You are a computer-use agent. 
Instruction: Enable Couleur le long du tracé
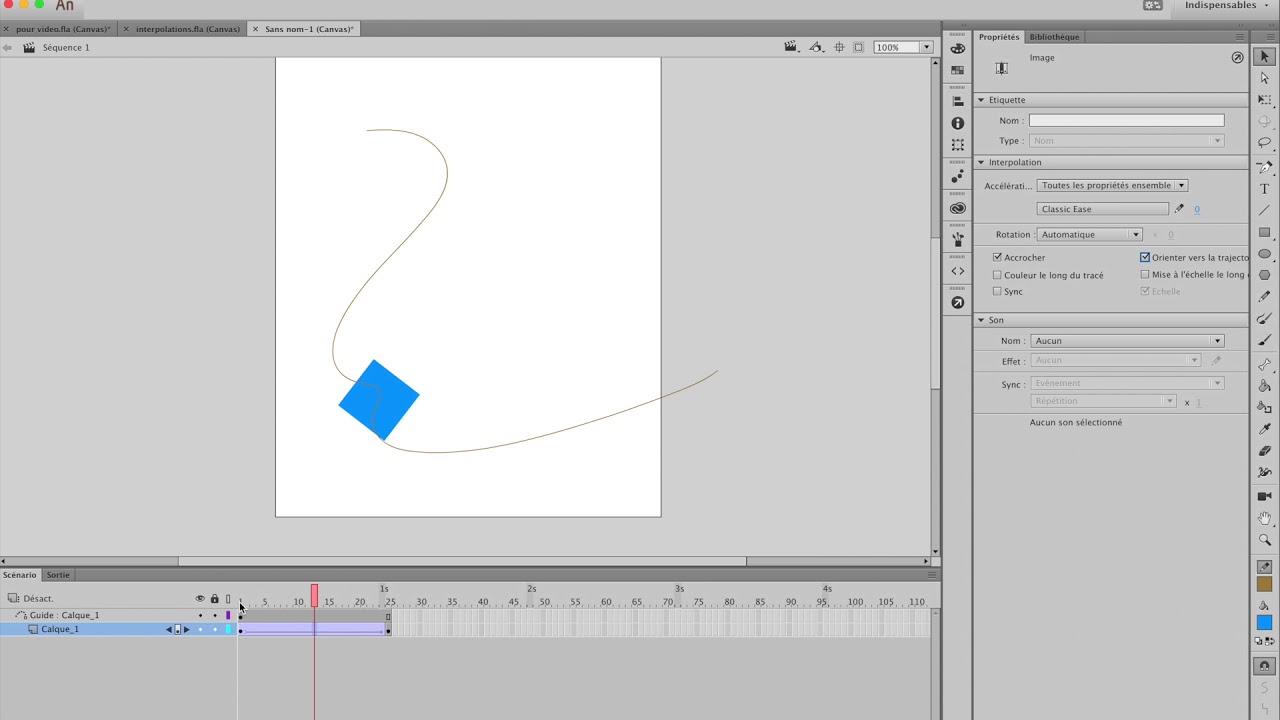[x=997, y=275]
